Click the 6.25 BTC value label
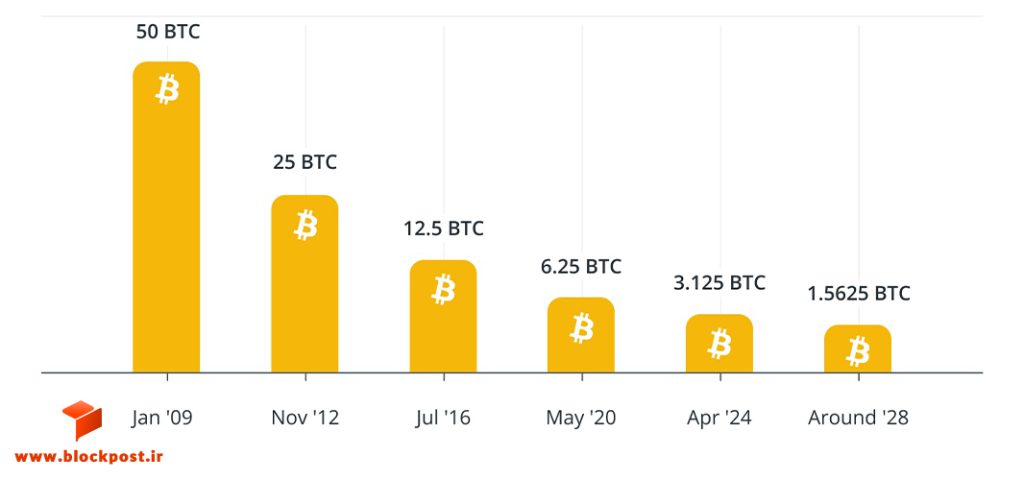This screenshot has width=1024, height=480. click(x=581, y=266)
